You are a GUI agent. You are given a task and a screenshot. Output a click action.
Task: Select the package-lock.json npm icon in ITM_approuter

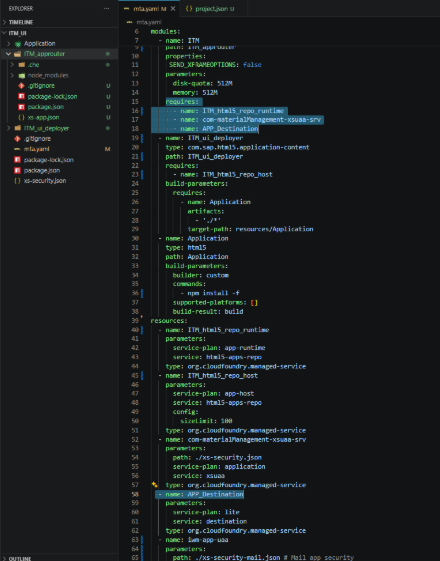(x=21, y=96)
